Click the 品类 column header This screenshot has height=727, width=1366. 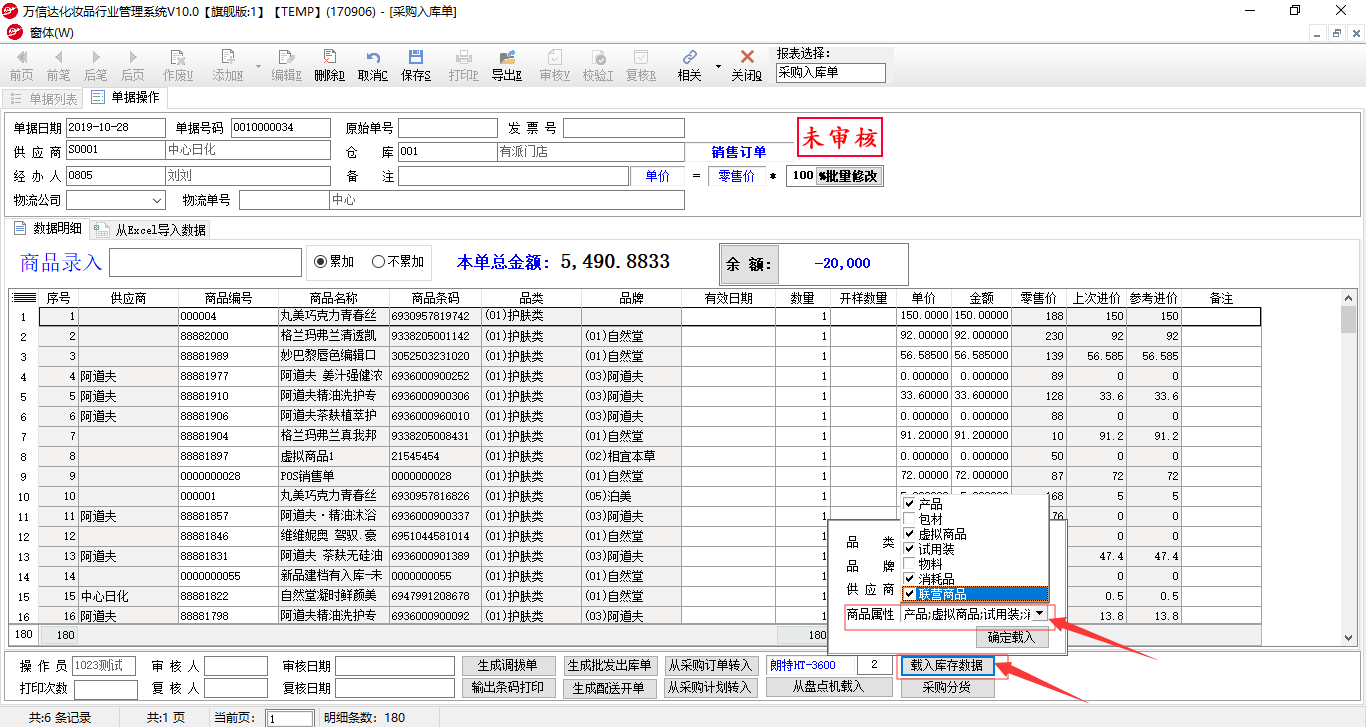531,298
